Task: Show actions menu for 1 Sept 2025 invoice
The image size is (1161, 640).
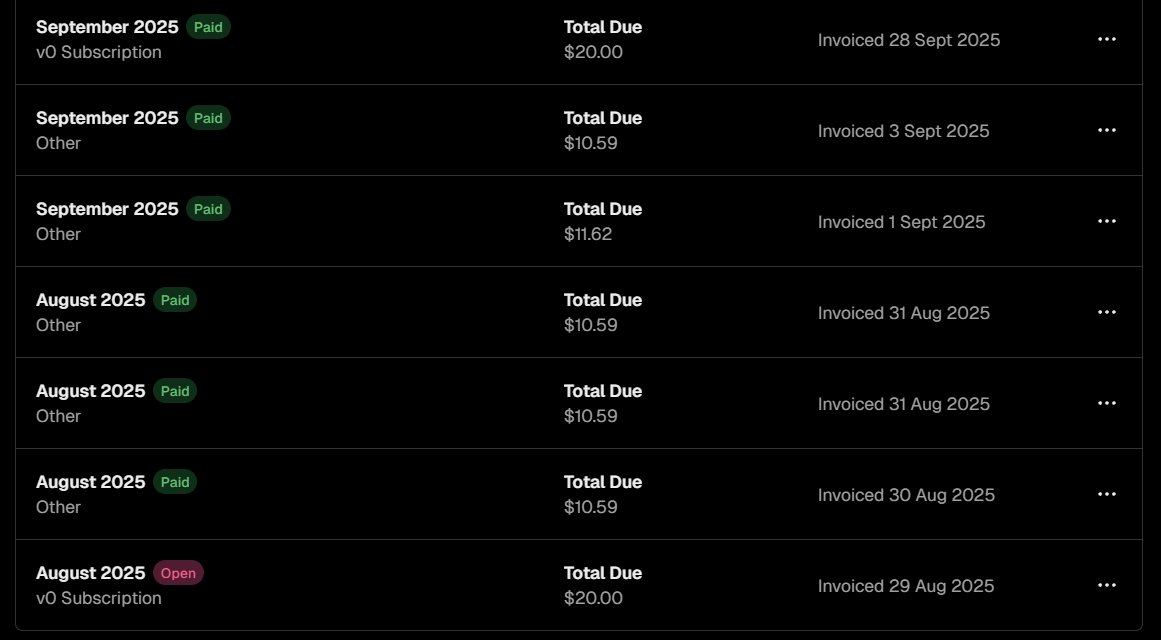Action: 1106,221
